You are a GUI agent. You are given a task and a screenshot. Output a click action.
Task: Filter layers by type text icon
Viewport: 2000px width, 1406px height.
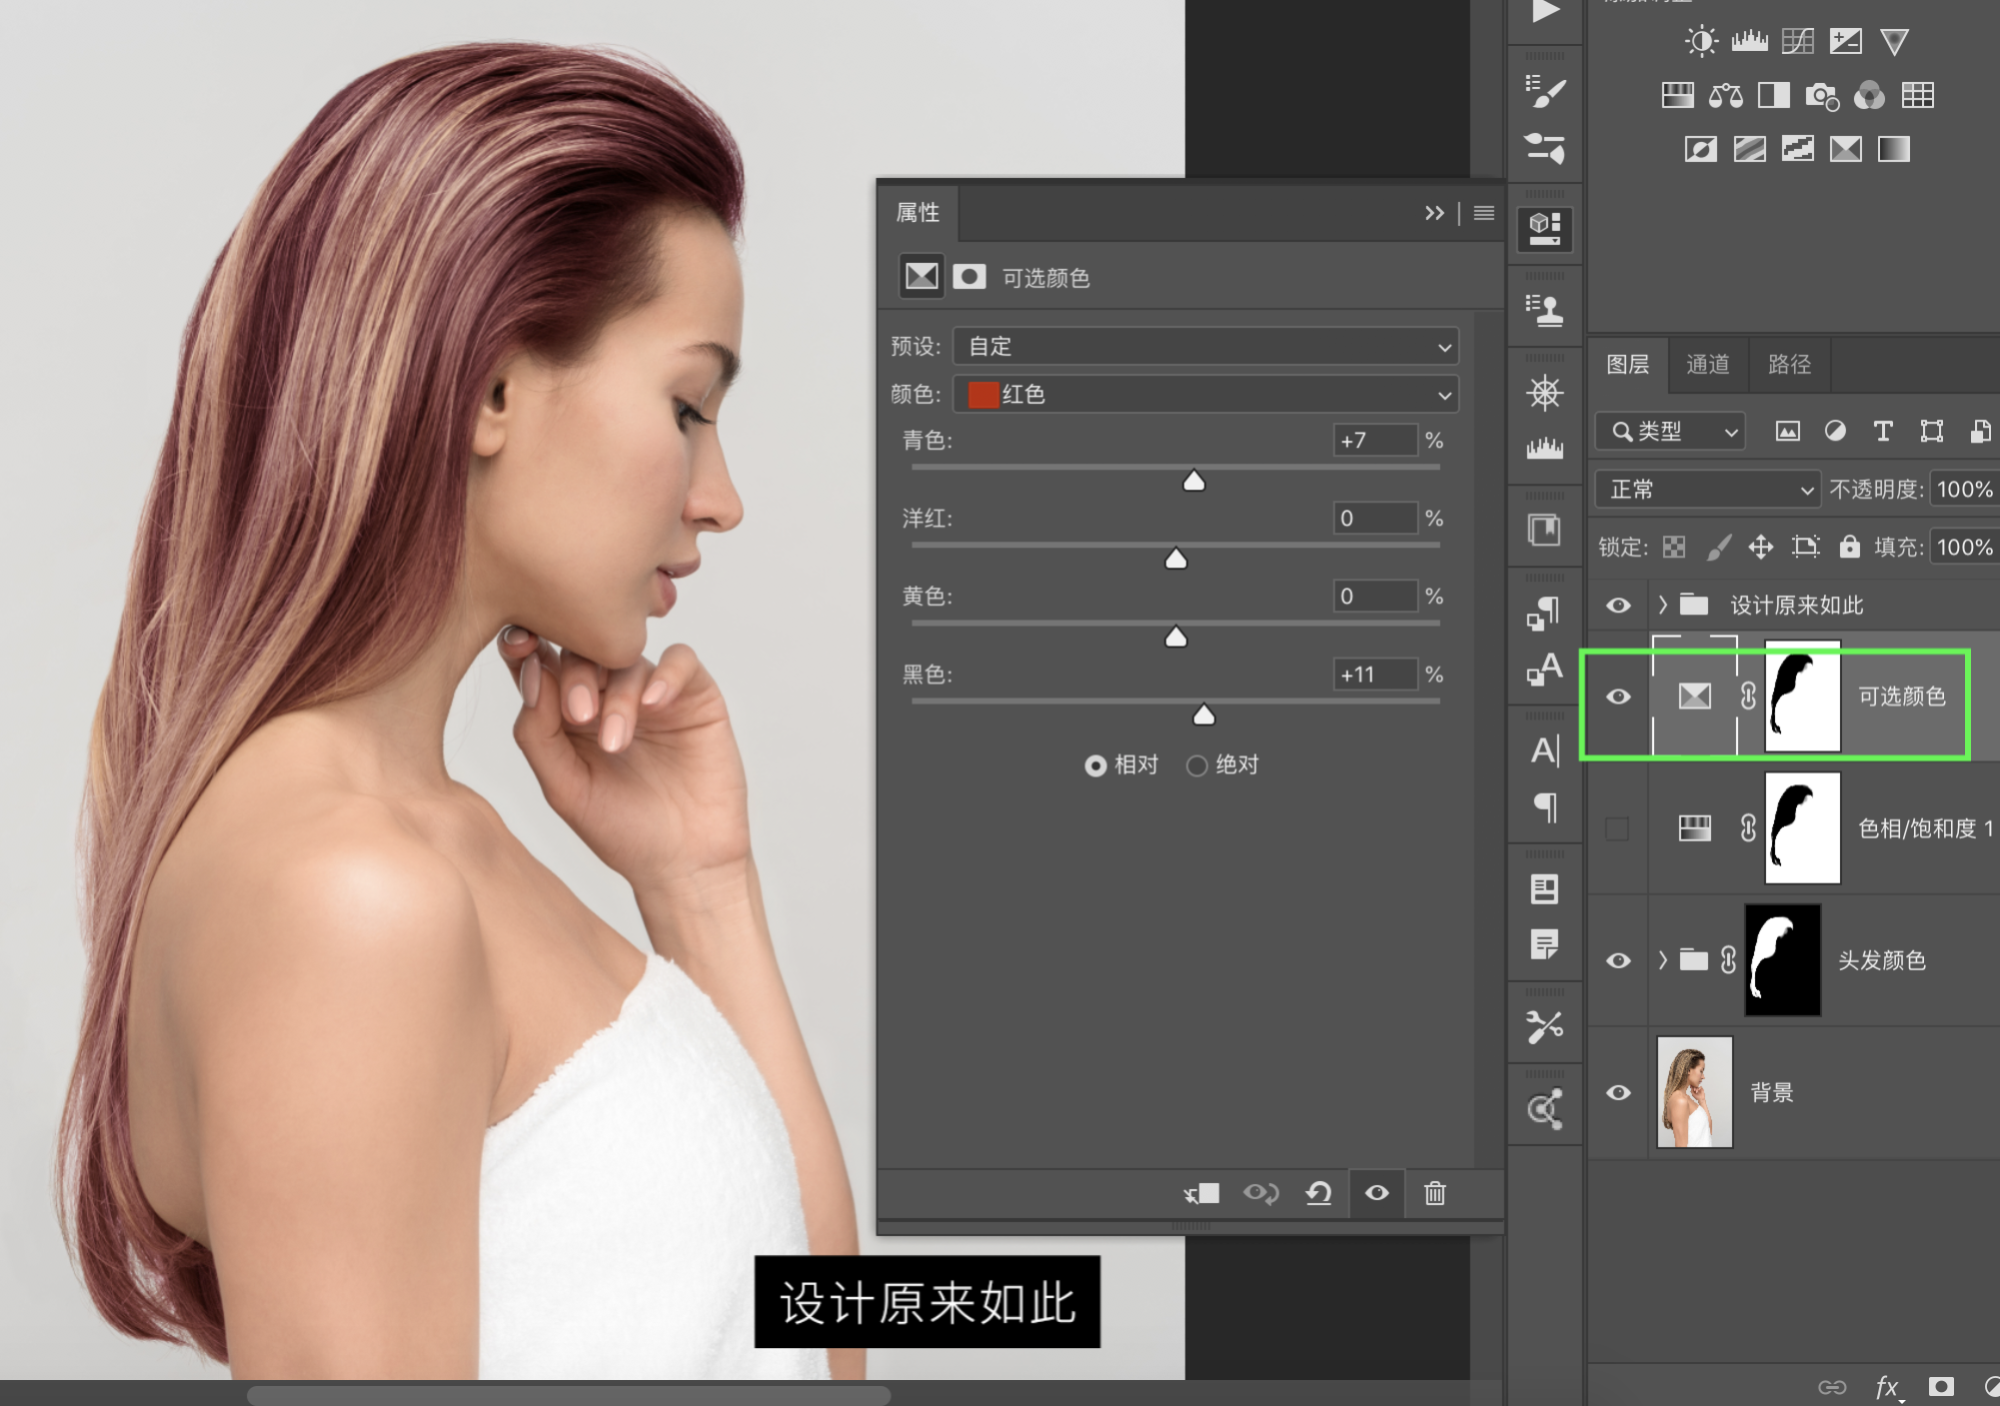click(x=1882, y=431)
